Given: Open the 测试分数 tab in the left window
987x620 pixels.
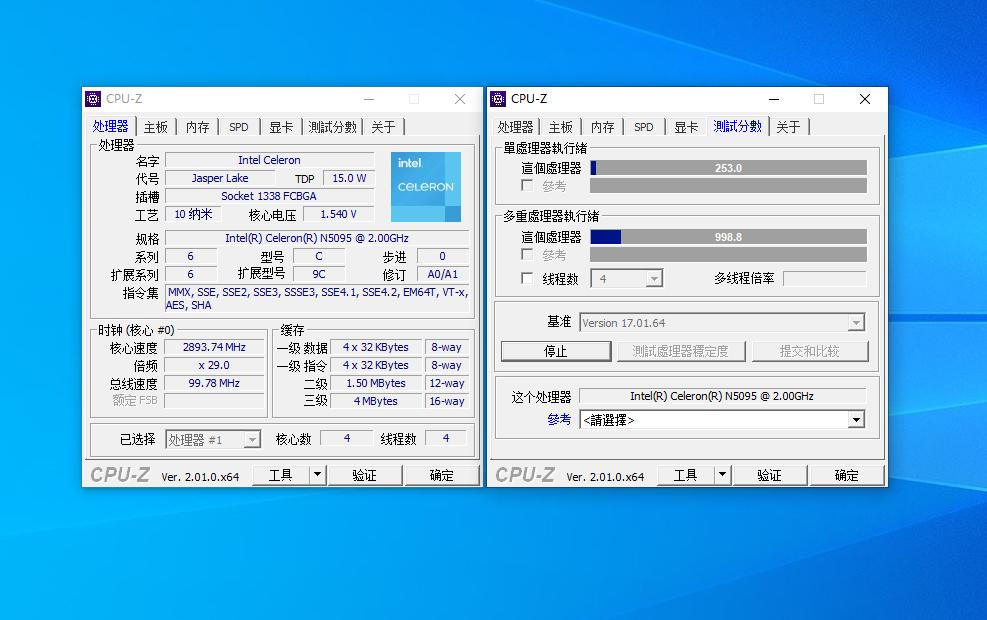Looking at the screenshot, I should point(332,127).
